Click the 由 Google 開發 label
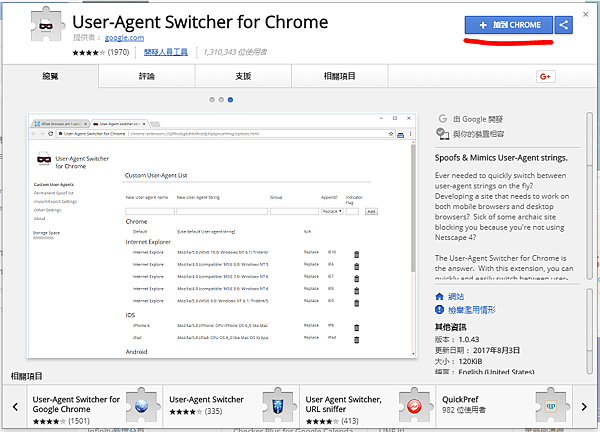The image size is (600, 432). [478, 119]
